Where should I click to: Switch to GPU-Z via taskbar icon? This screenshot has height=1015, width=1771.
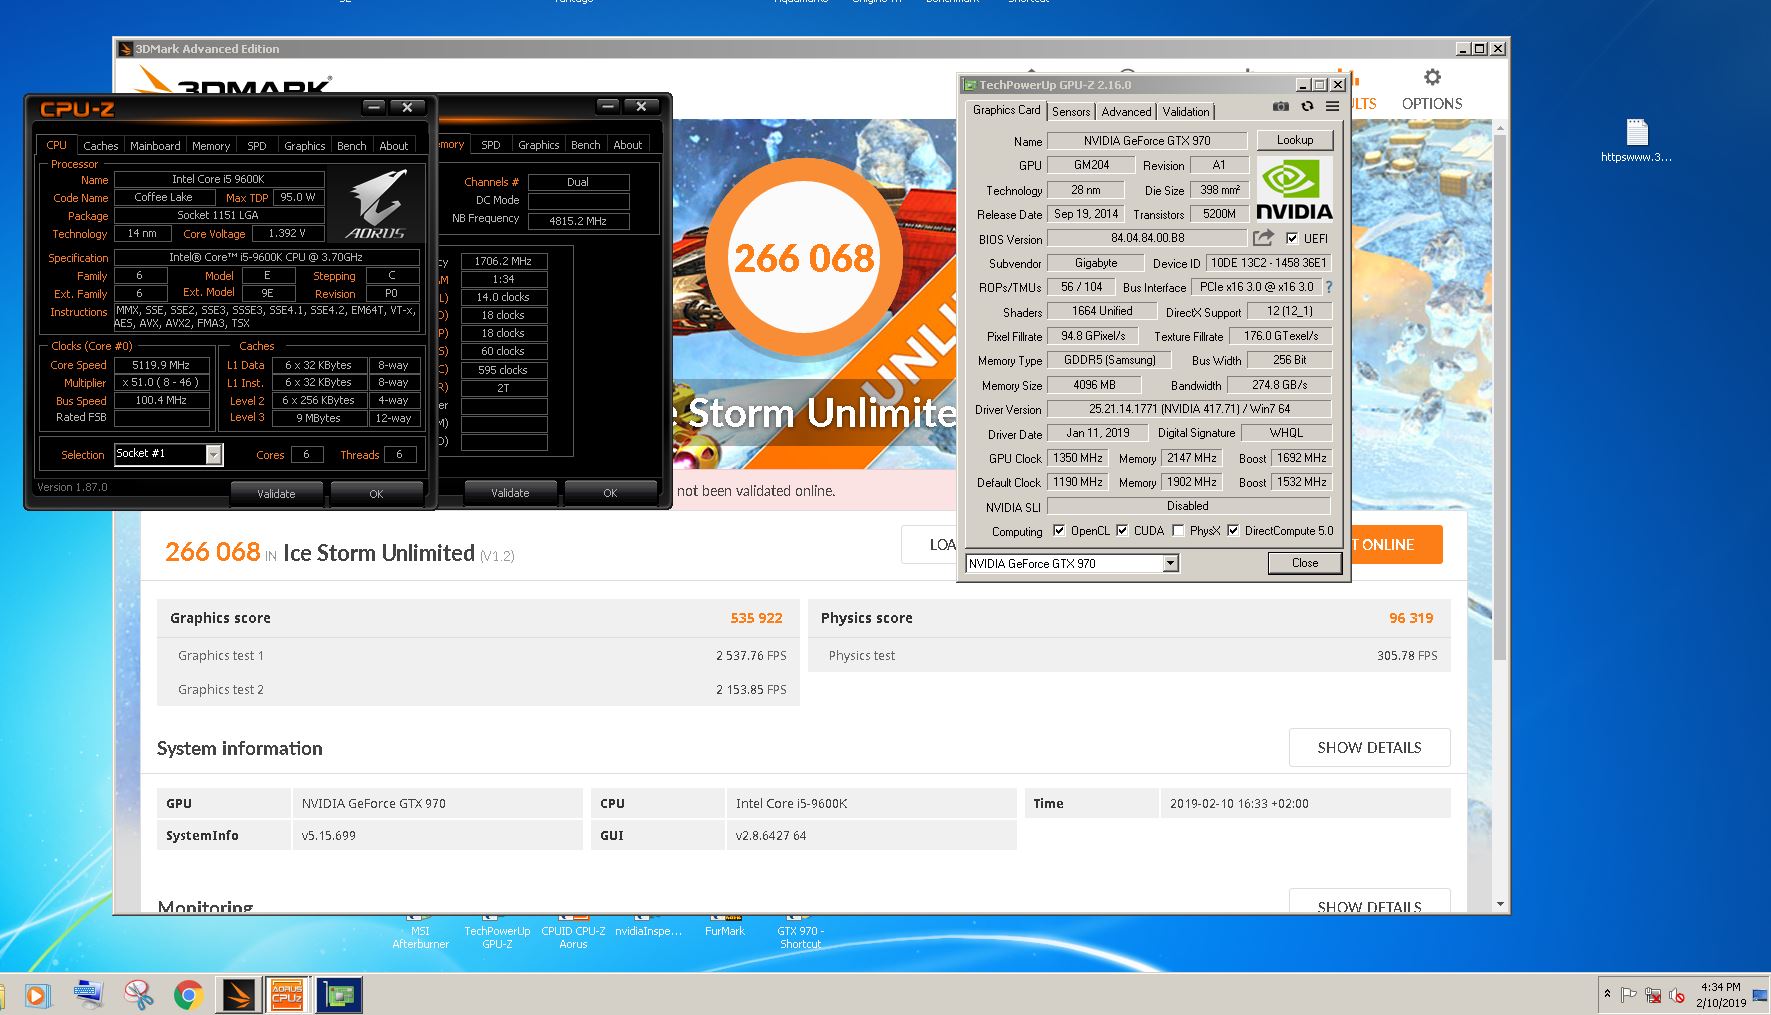(x=339, y=995)
